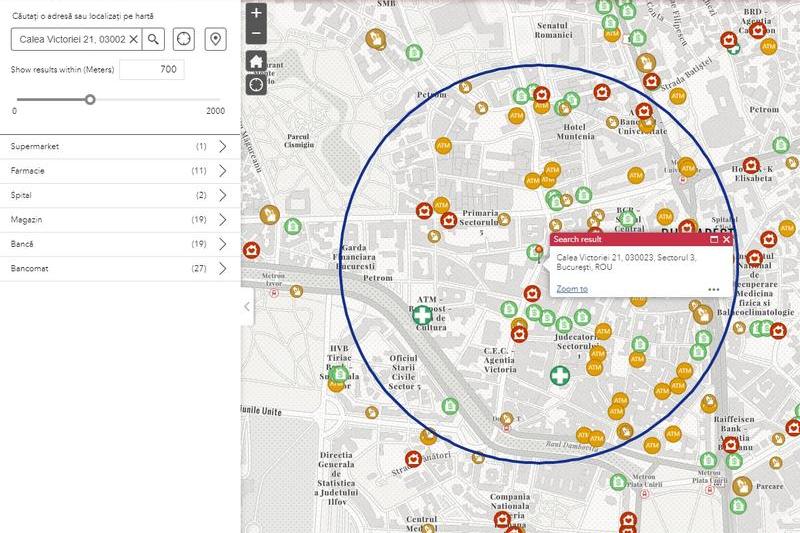Clear the address search text

coord(133,39)
